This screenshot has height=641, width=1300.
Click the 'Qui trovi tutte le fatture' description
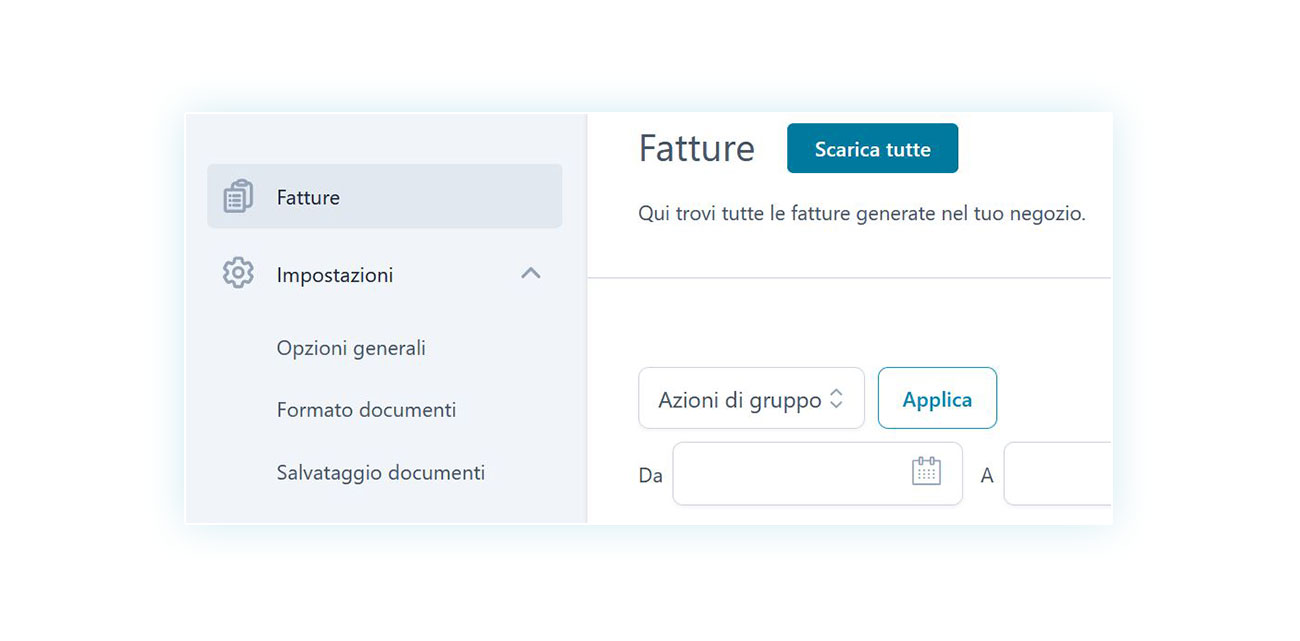pyautogui.click(x=861, y=213)
